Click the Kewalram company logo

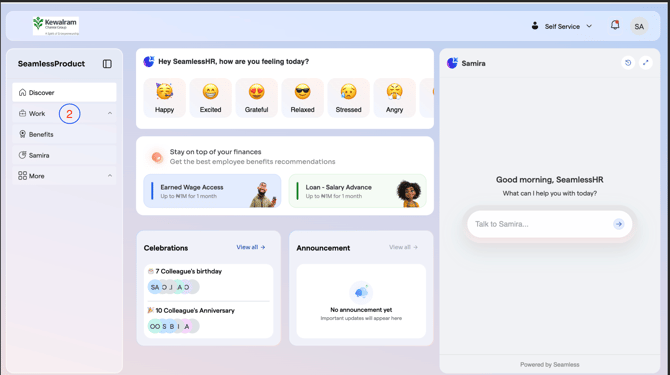click(x=56, y=26)
